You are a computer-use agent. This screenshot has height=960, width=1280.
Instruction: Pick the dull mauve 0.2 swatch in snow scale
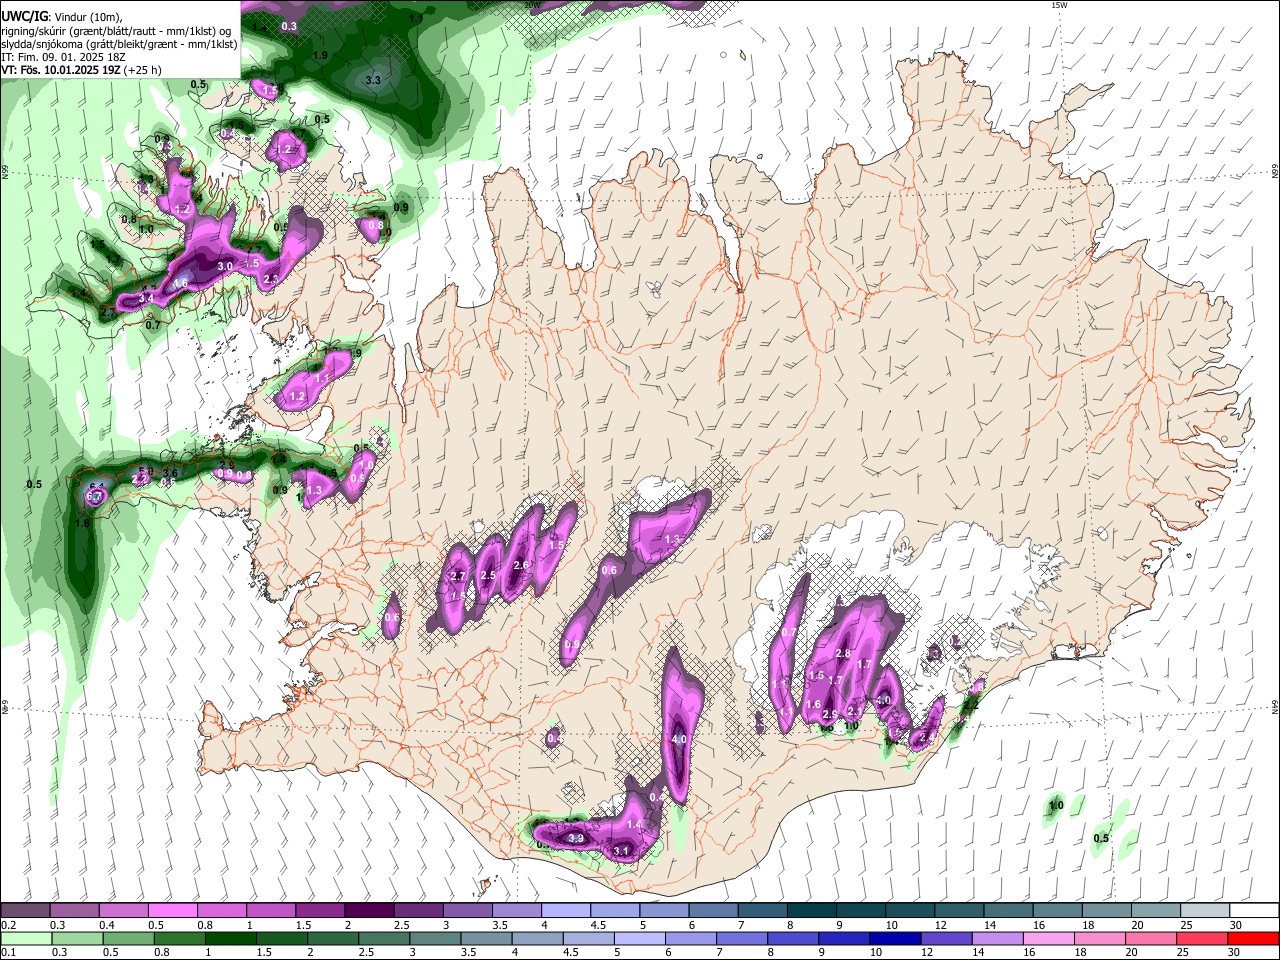tap(25, 911)
